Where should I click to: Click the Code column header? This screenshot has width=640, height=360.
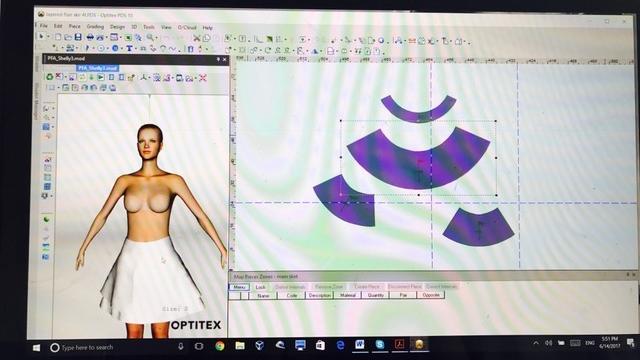(291, 295)
